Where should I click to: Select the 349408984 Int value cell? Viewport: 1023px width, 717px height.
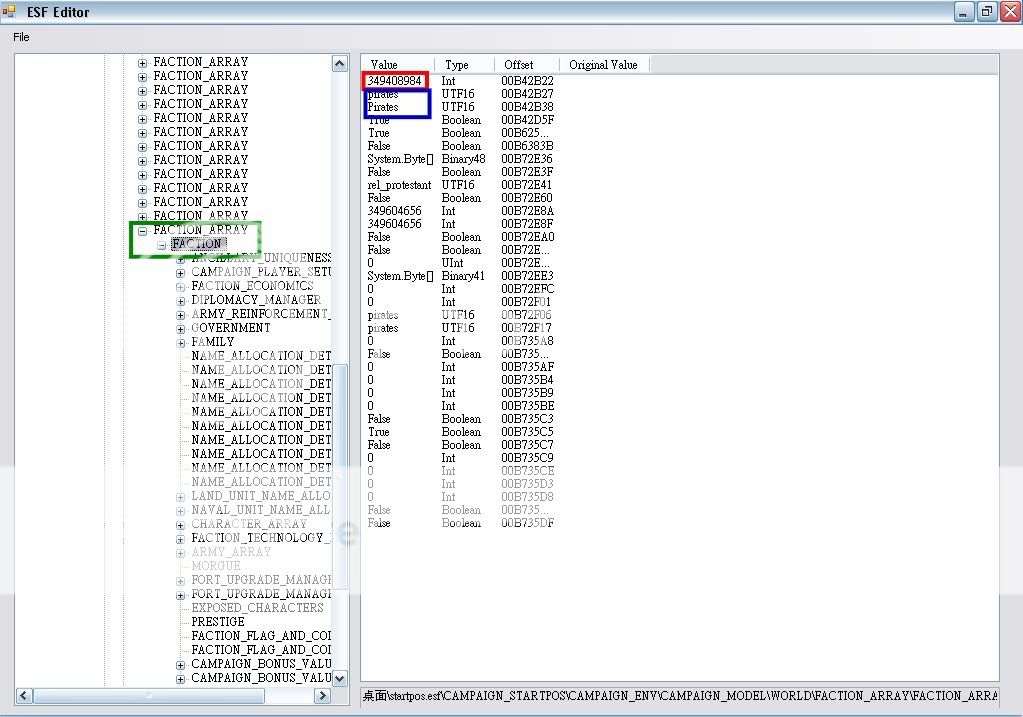[396, 81]
